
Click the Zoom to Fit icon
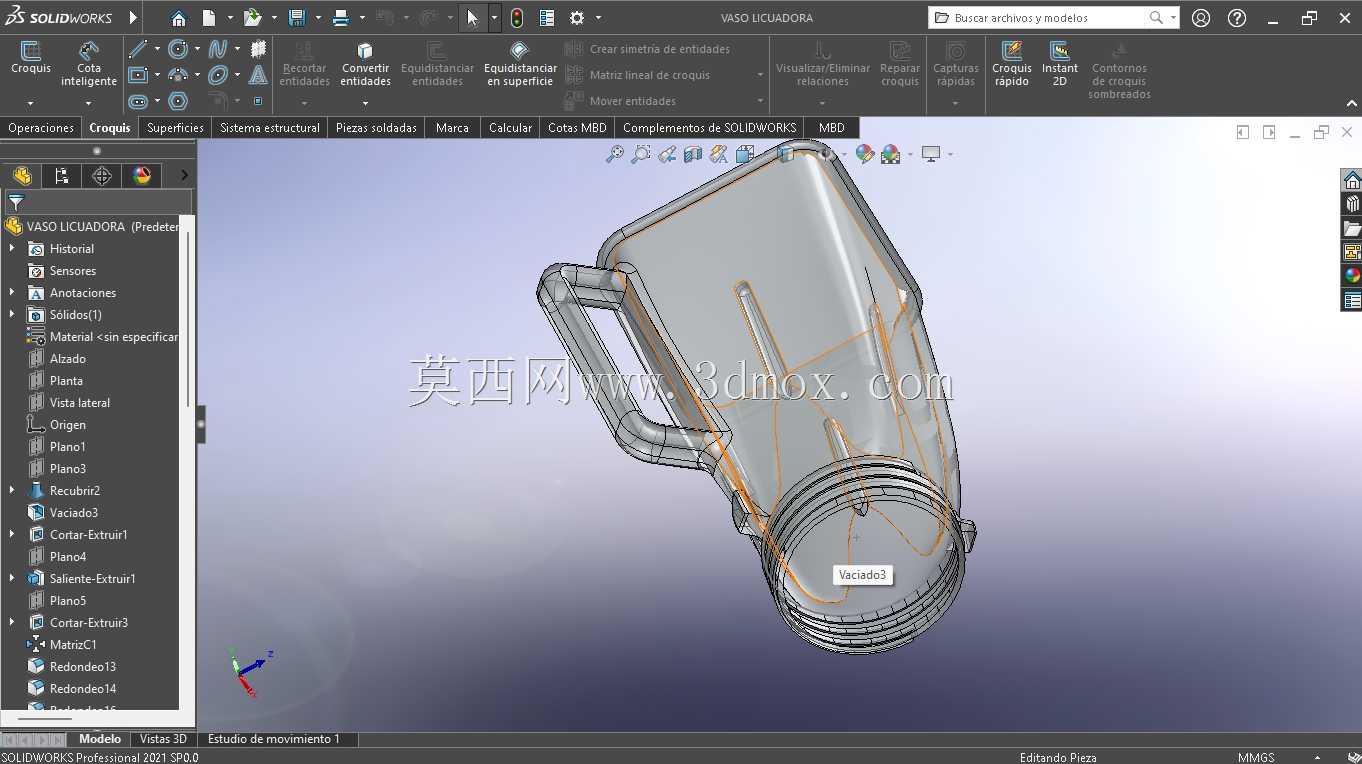pyautogui.click(x=615, y=154)
